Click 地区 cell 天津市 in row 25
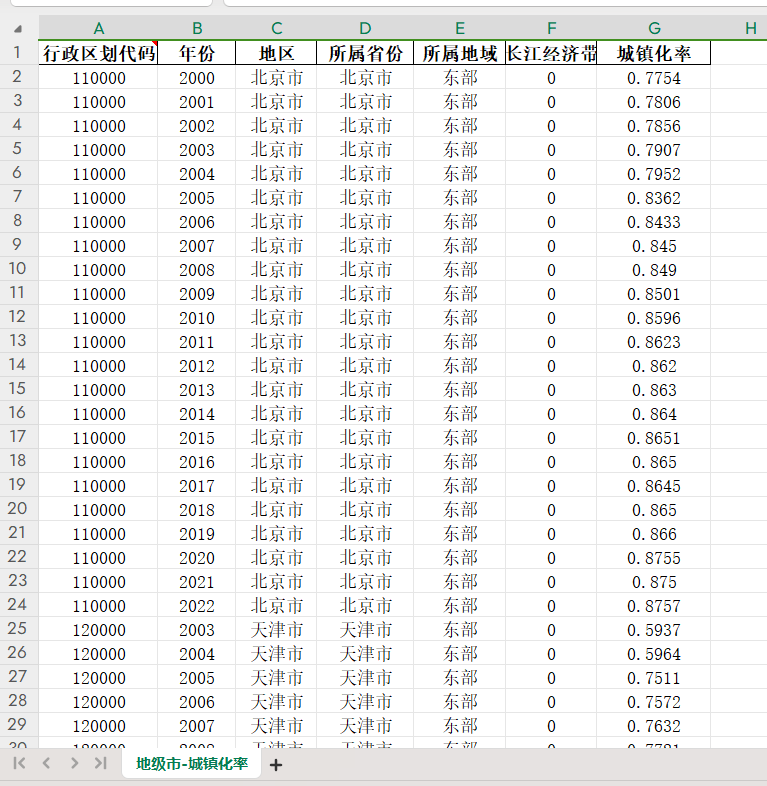 point(276,631)
